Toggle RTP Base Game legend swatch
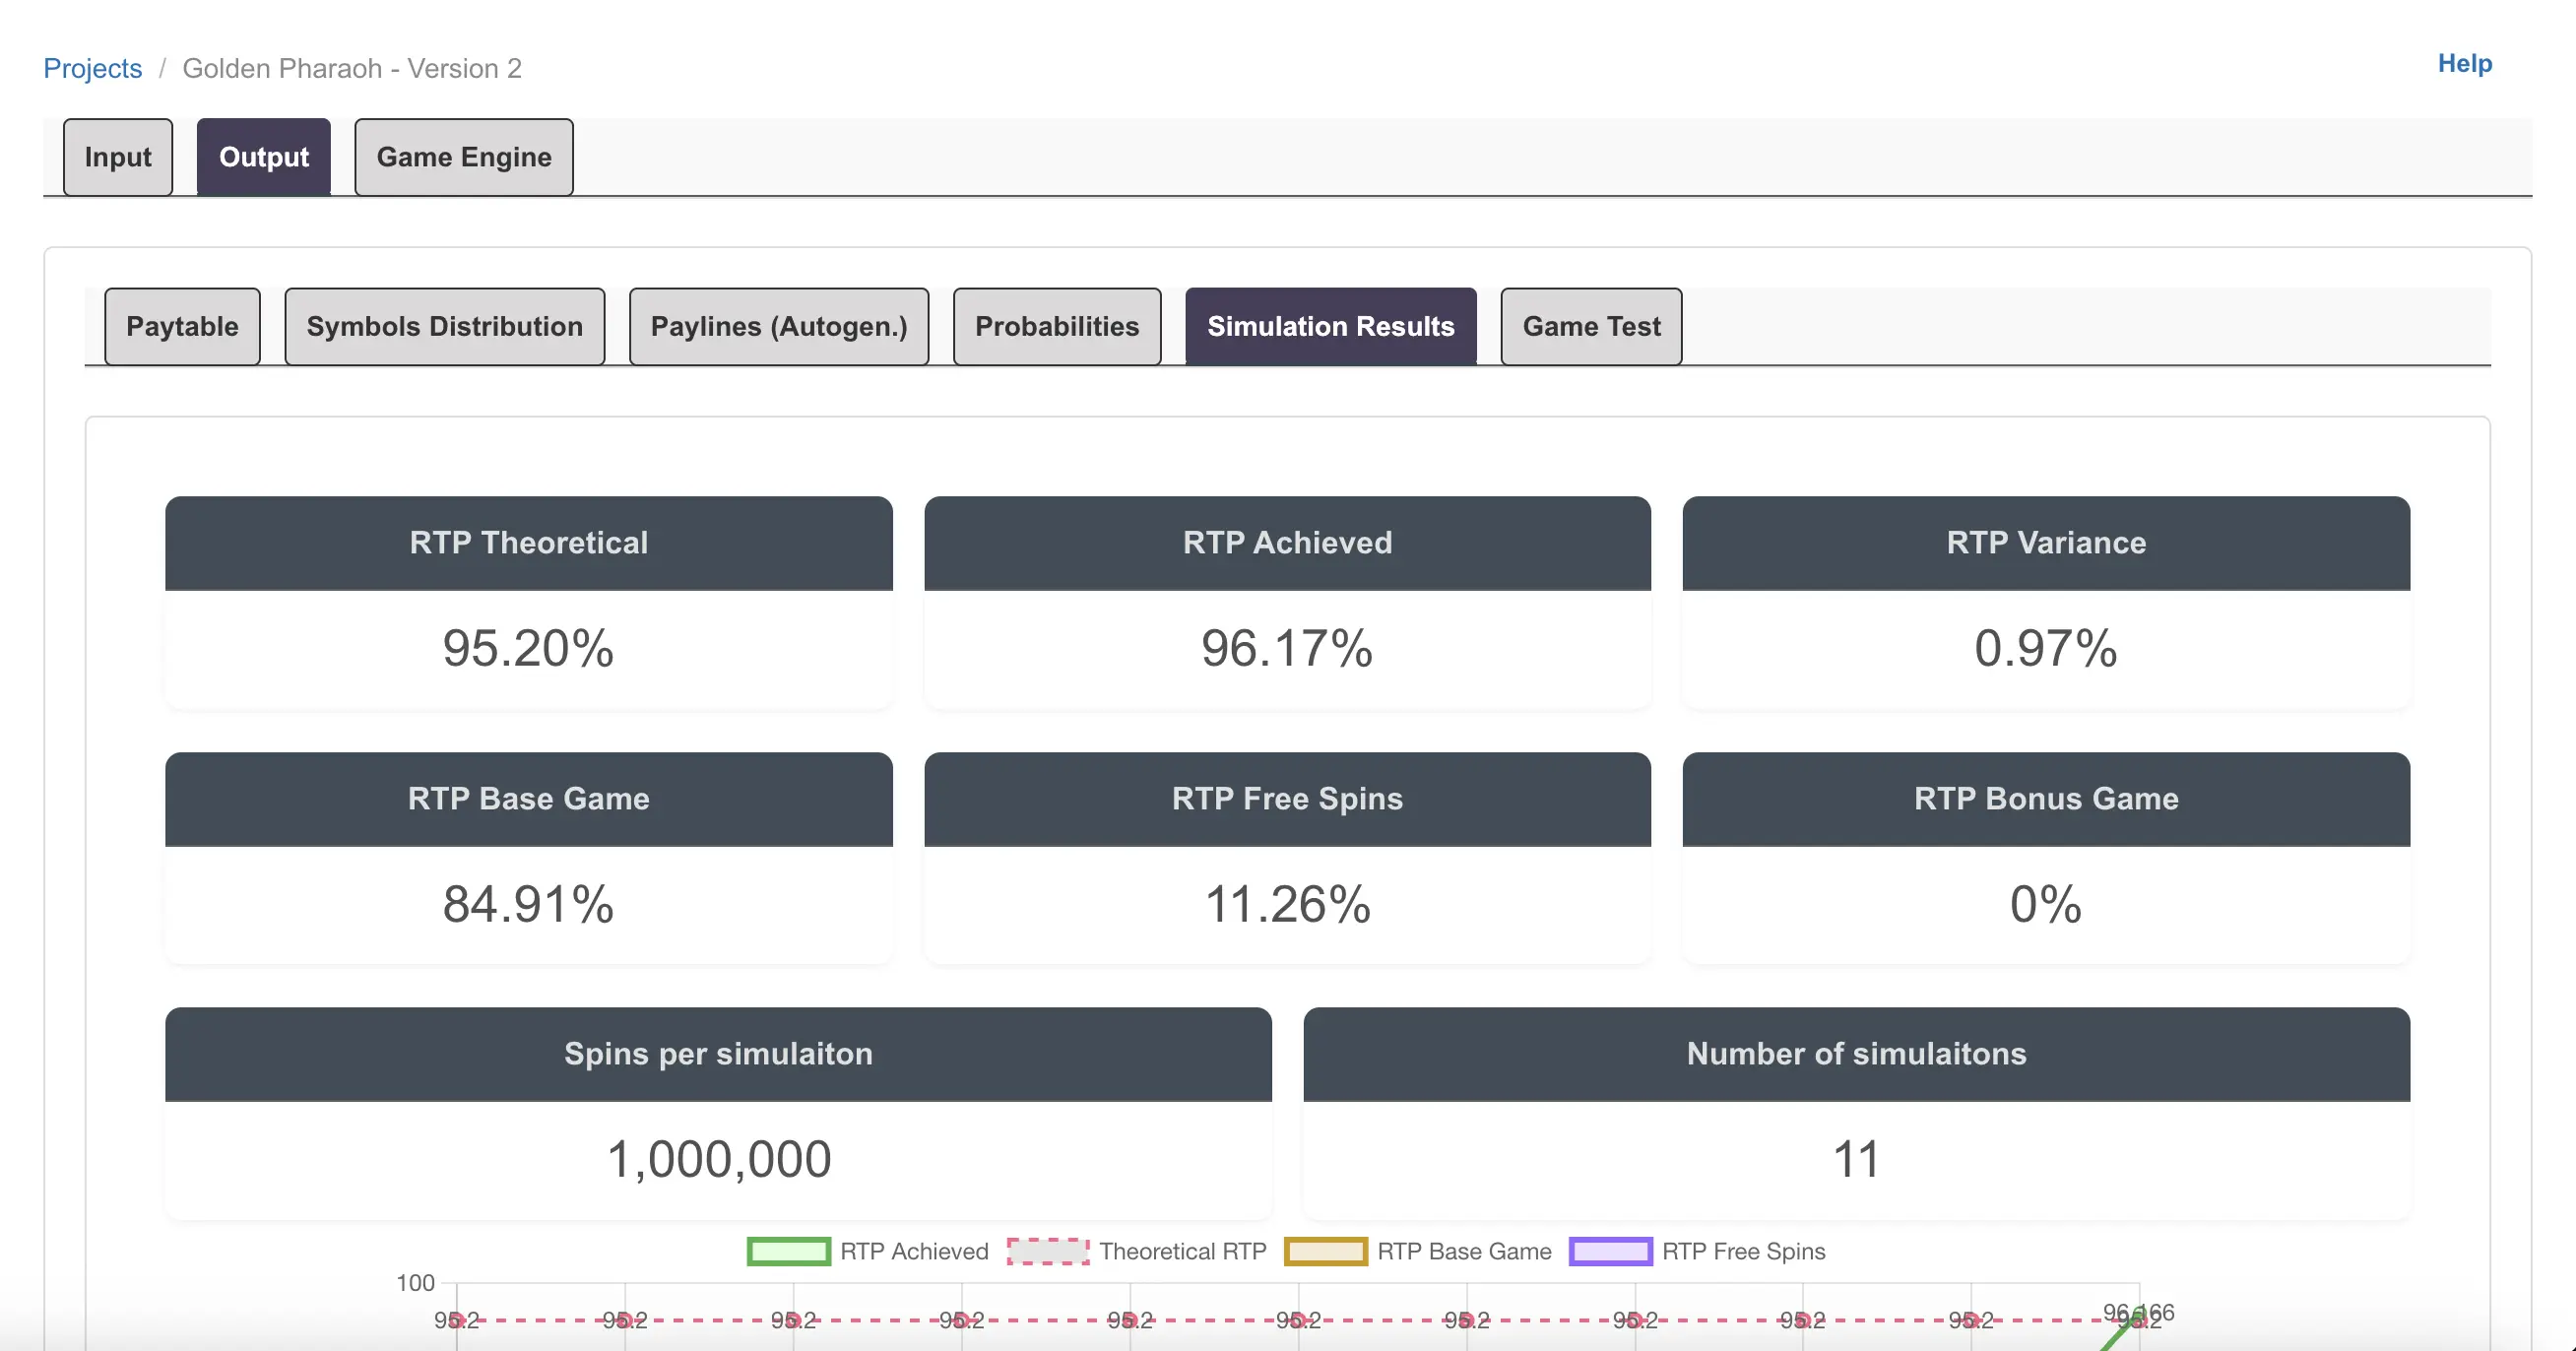 coord(1325,1251)
